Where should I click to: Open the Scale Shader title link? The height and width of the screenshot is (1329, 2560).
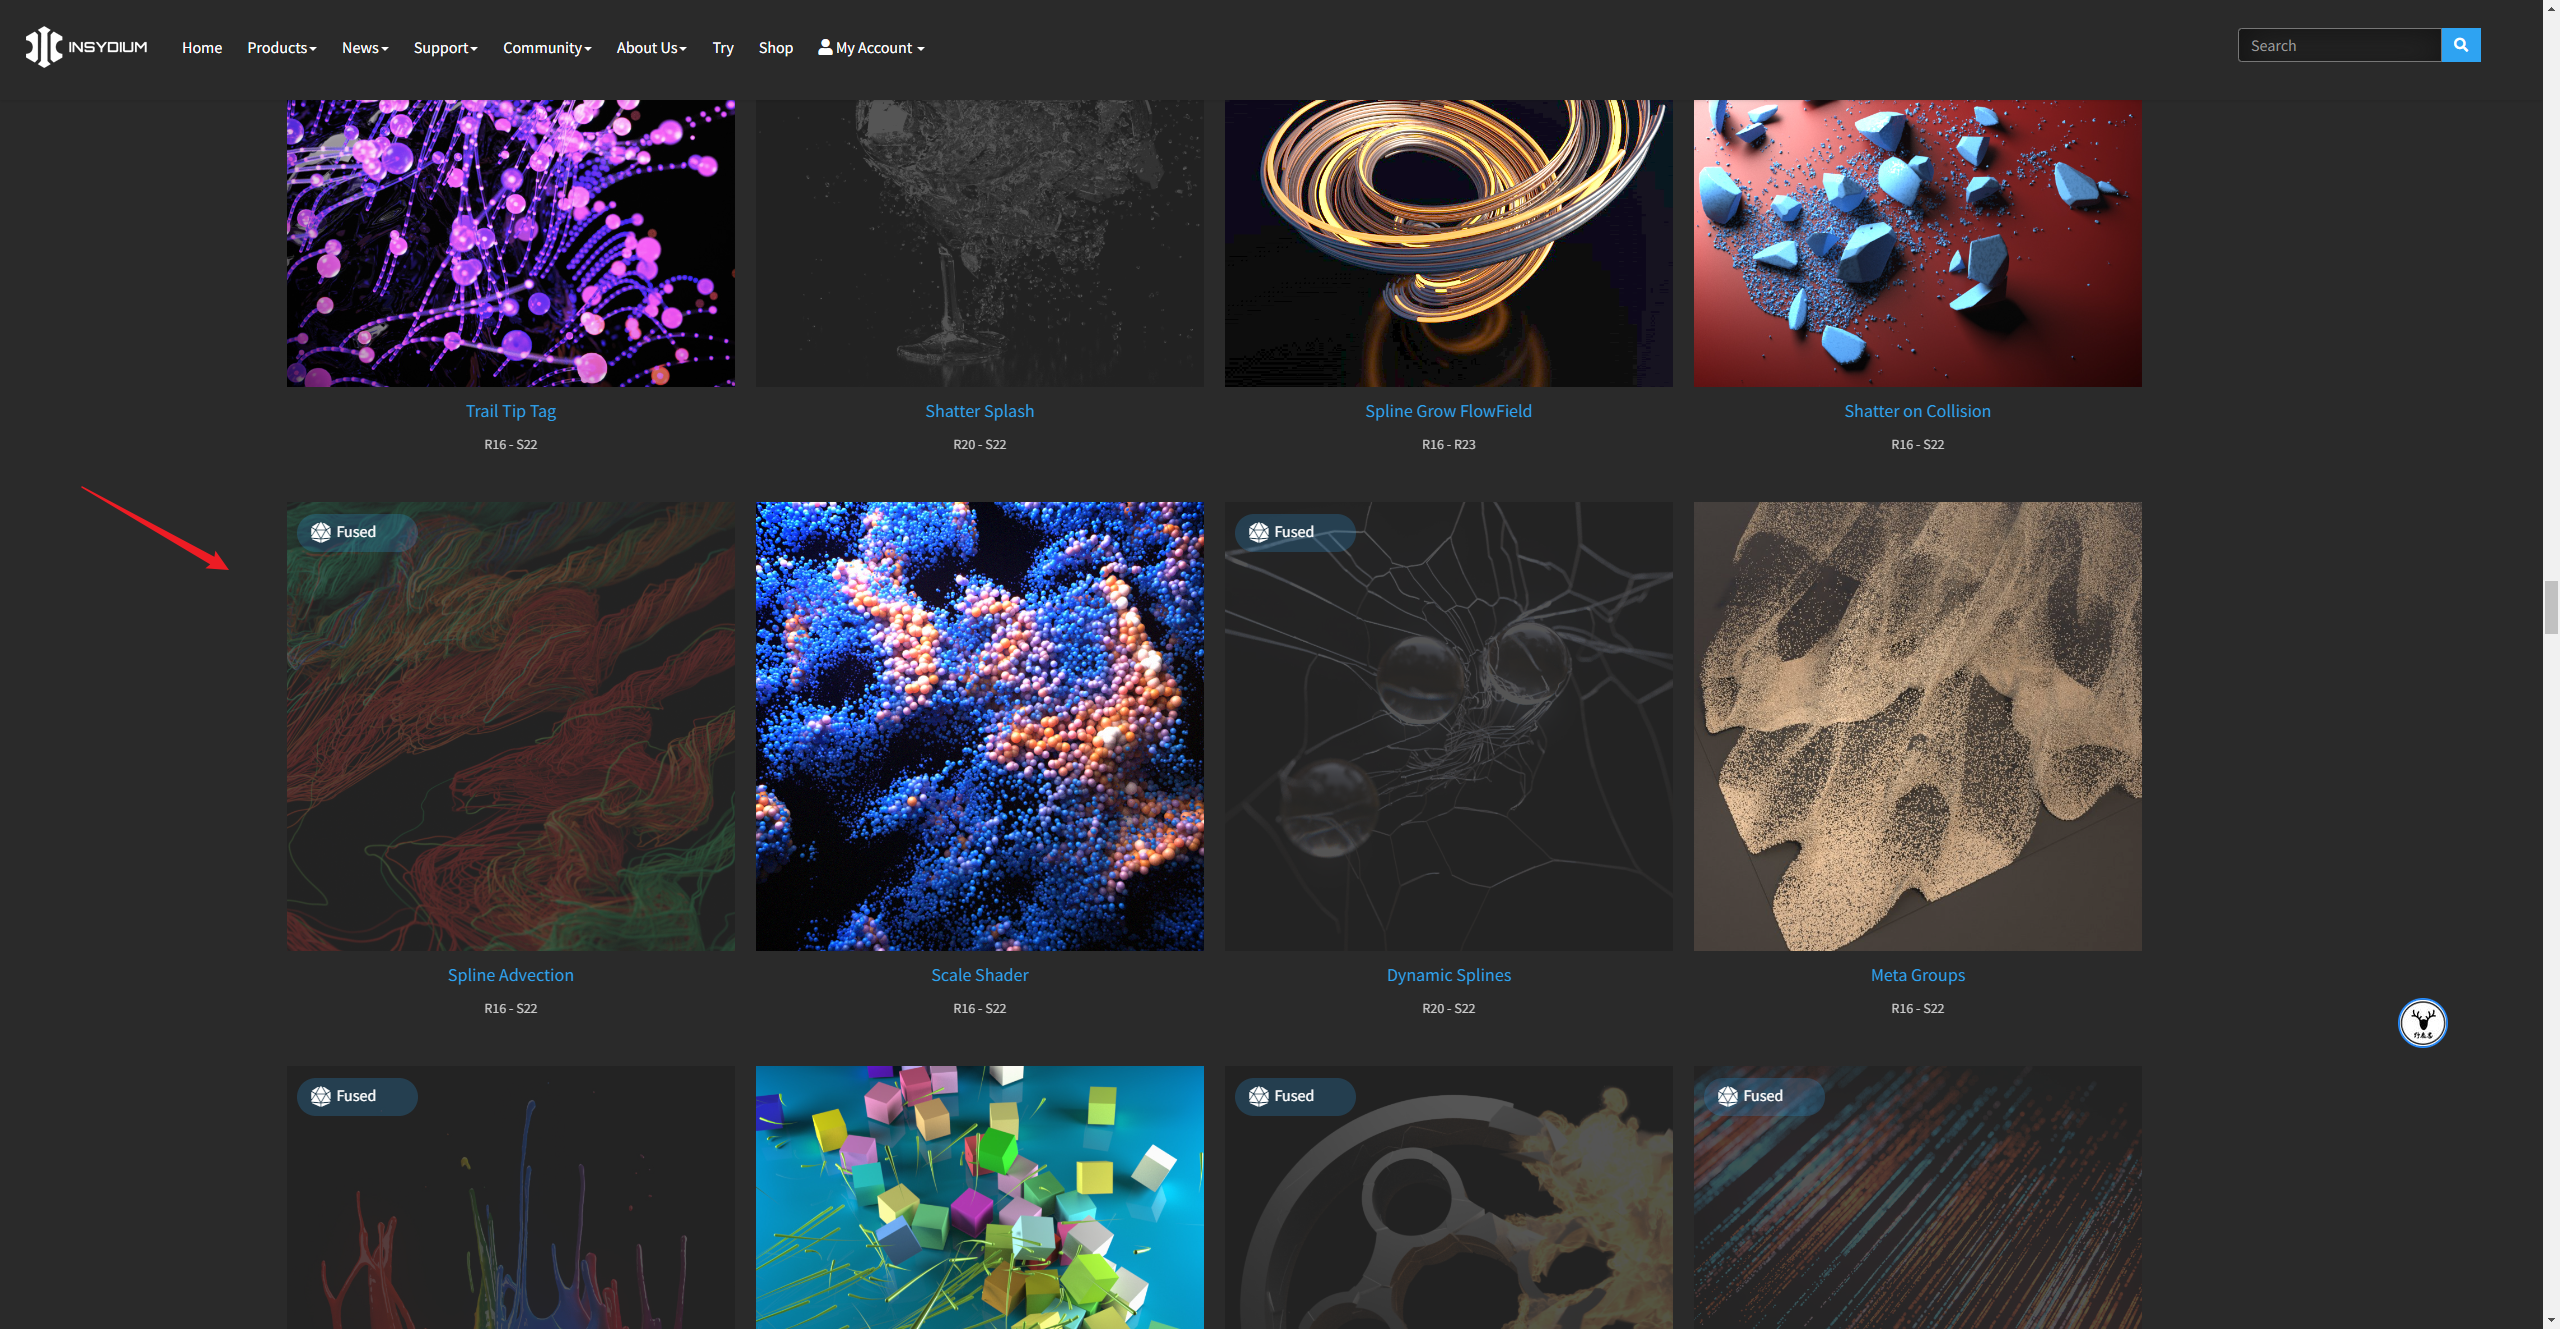[x=979, y=975]
